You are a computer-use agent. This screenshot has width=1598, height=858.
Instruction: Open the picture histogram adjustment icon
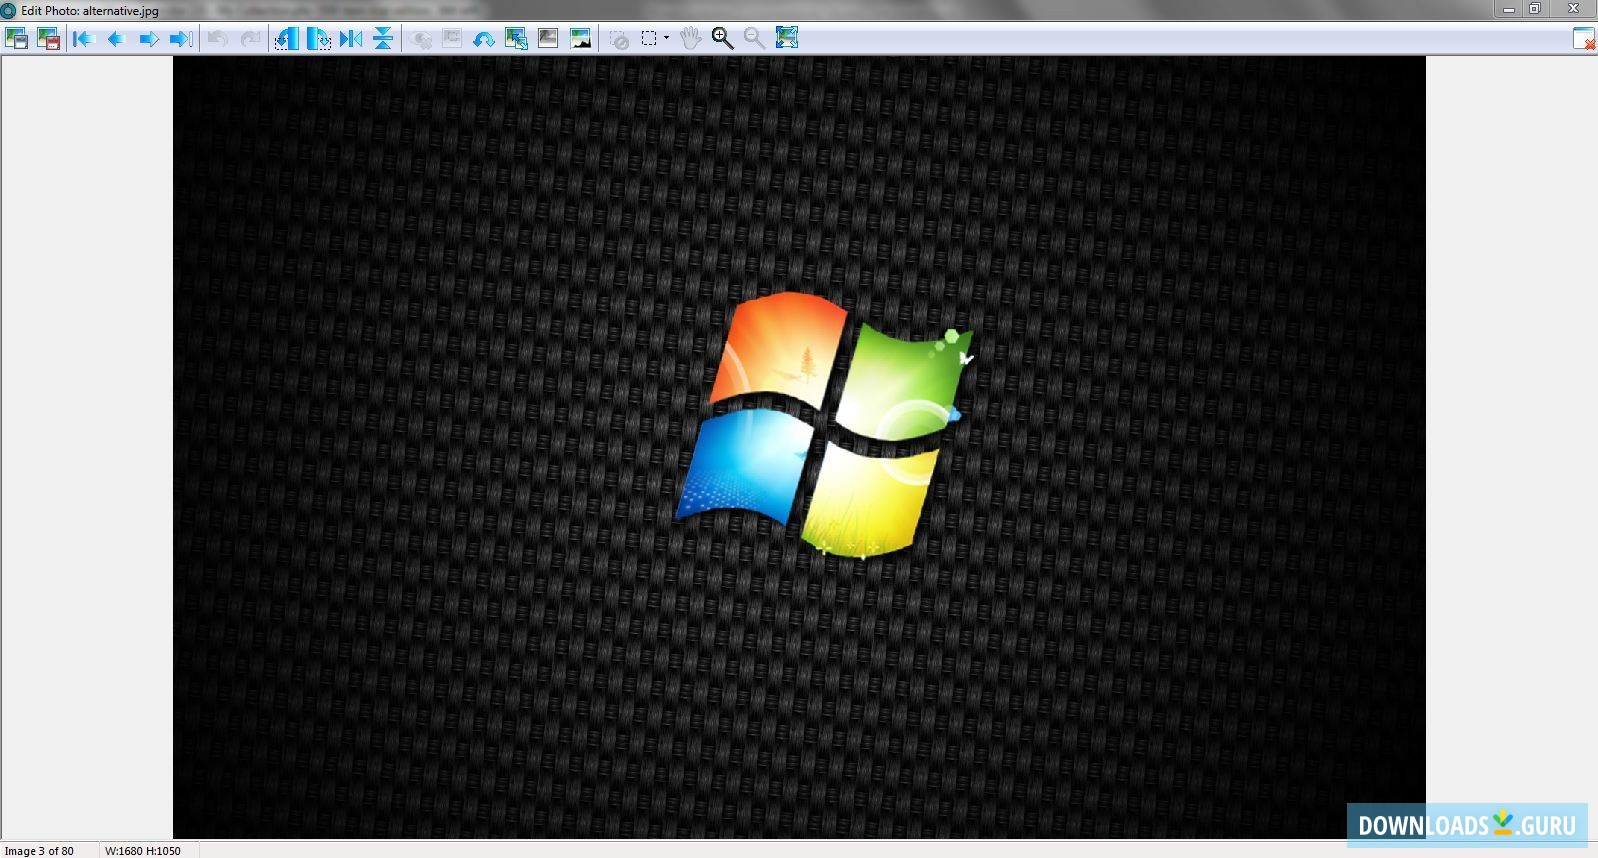pos(580,39)
